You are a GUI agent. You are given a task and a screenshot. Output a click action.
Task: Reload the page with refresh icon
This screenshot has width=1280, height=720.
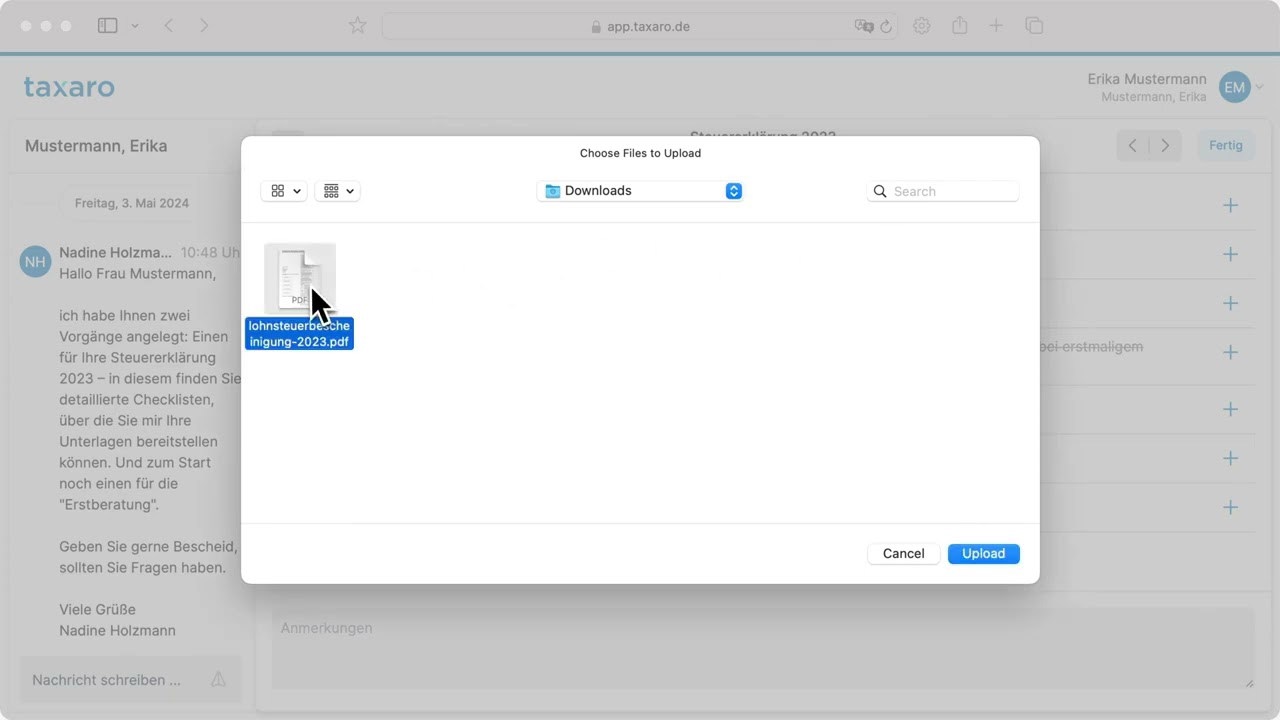pyautogui.click(x=886, y=27)
